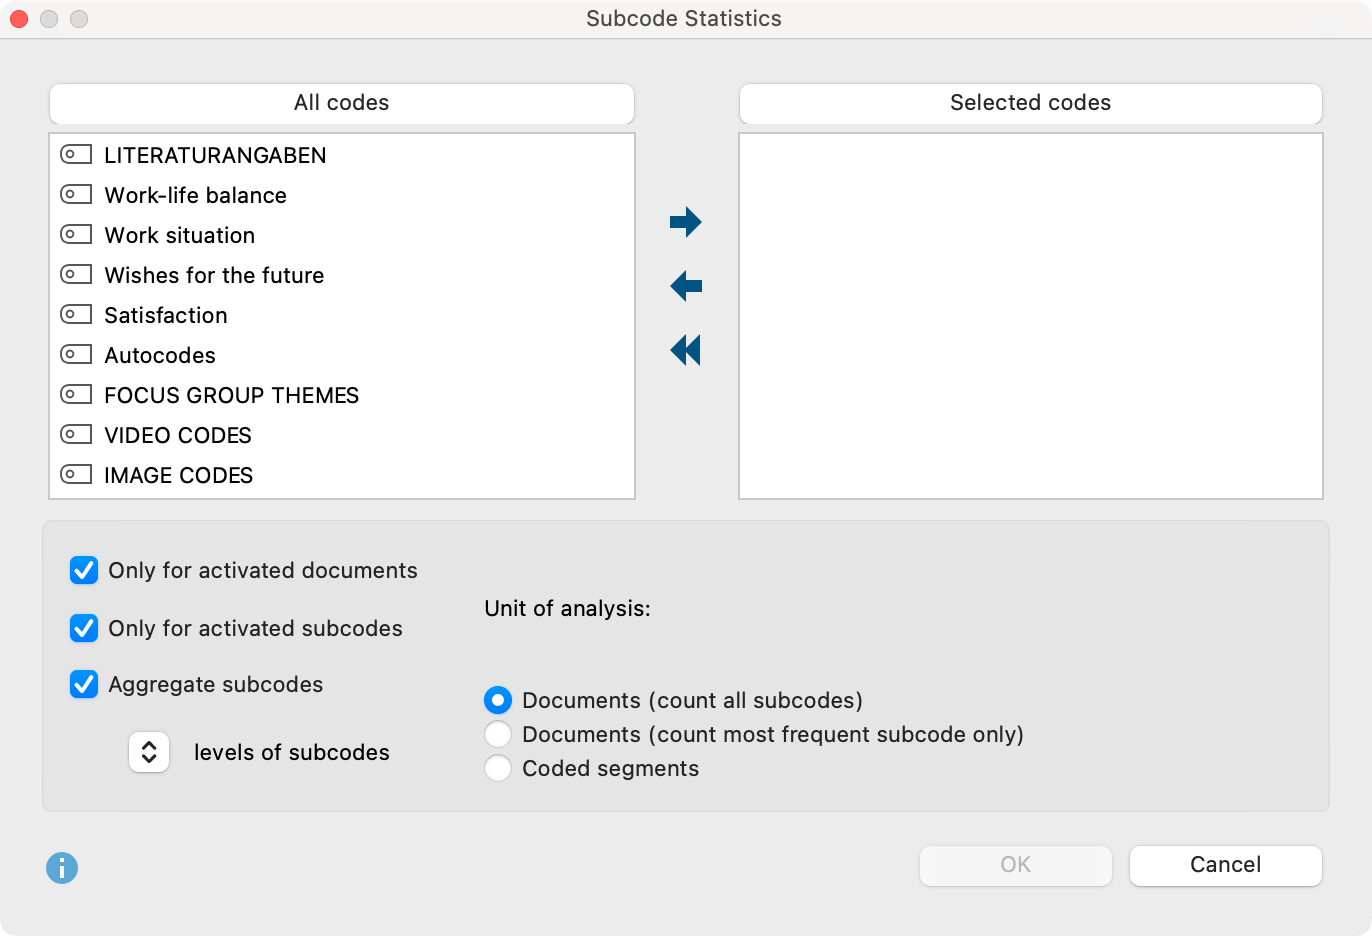
Task: Click the code icon beside IMAGE CODES
Action: [76, 474]
